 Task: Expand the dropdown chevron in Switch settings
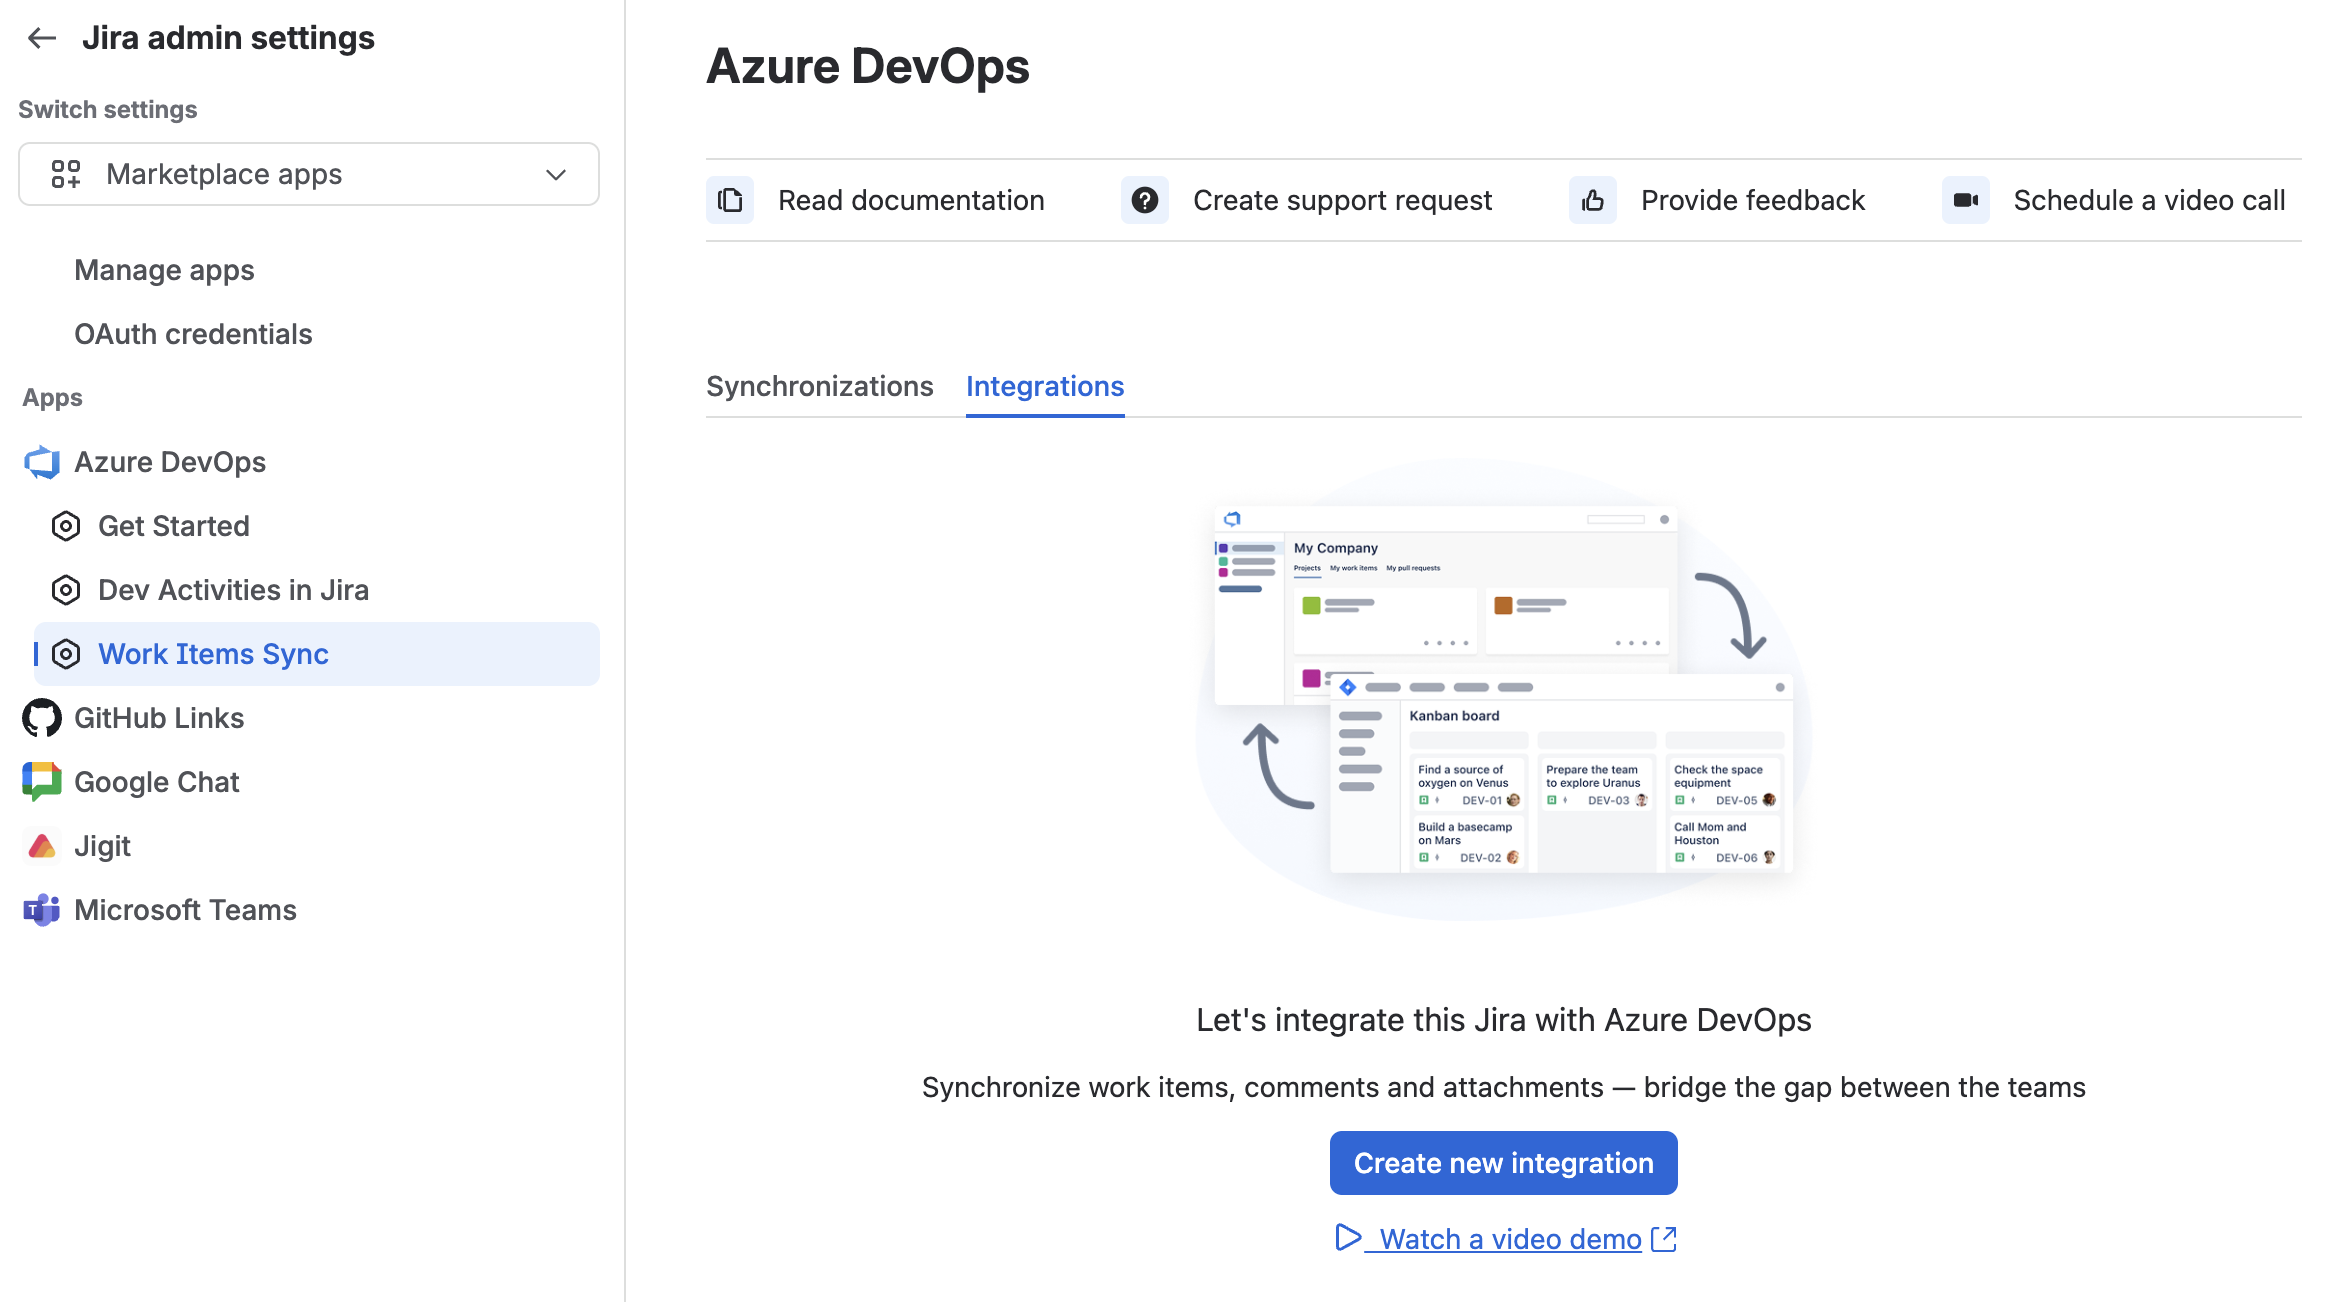(x=556, y=174)
